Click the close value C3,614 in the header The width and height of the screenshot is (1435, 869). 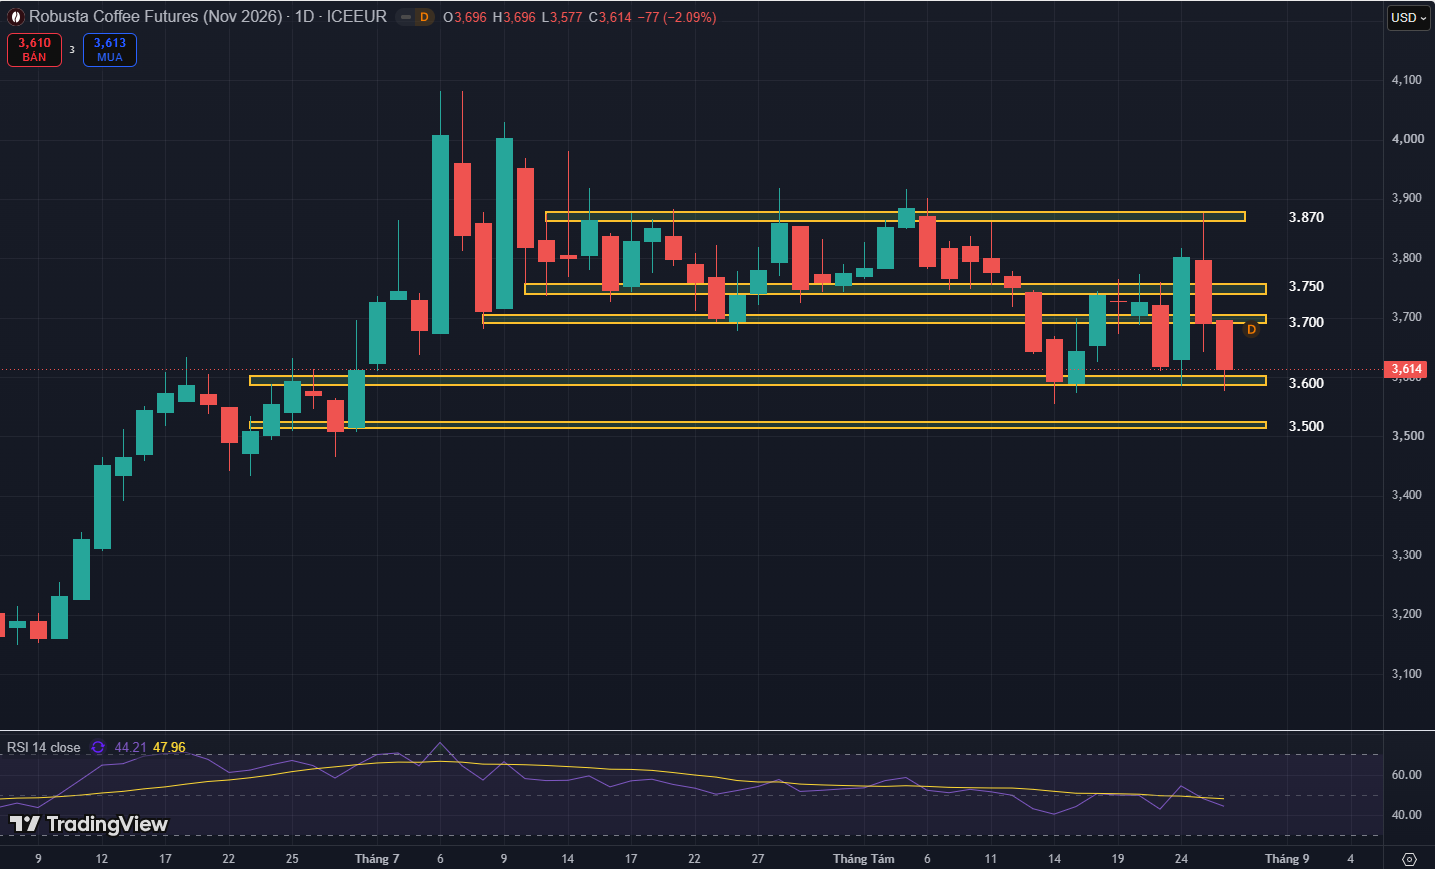click(610, 17)
